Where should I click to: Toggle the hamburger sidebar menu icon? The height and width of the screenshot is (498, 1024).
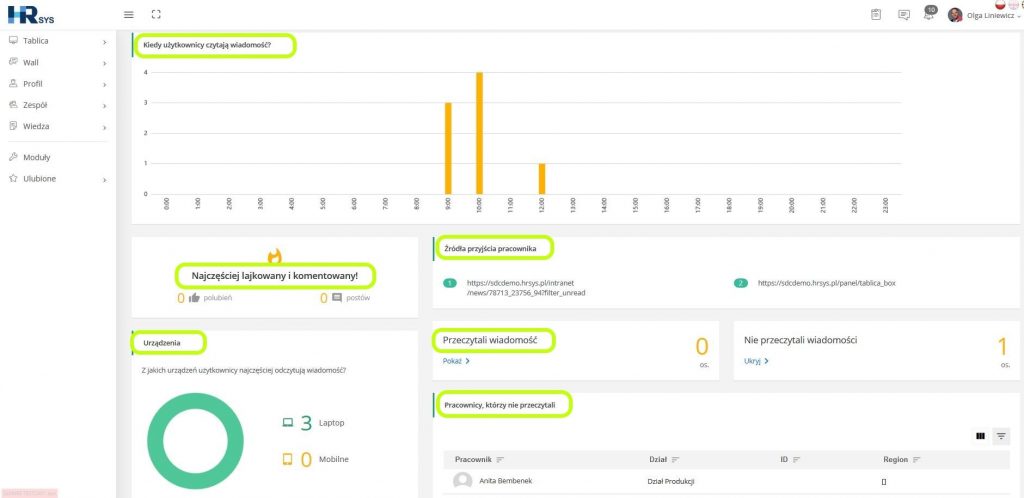[x=129, y=14]
